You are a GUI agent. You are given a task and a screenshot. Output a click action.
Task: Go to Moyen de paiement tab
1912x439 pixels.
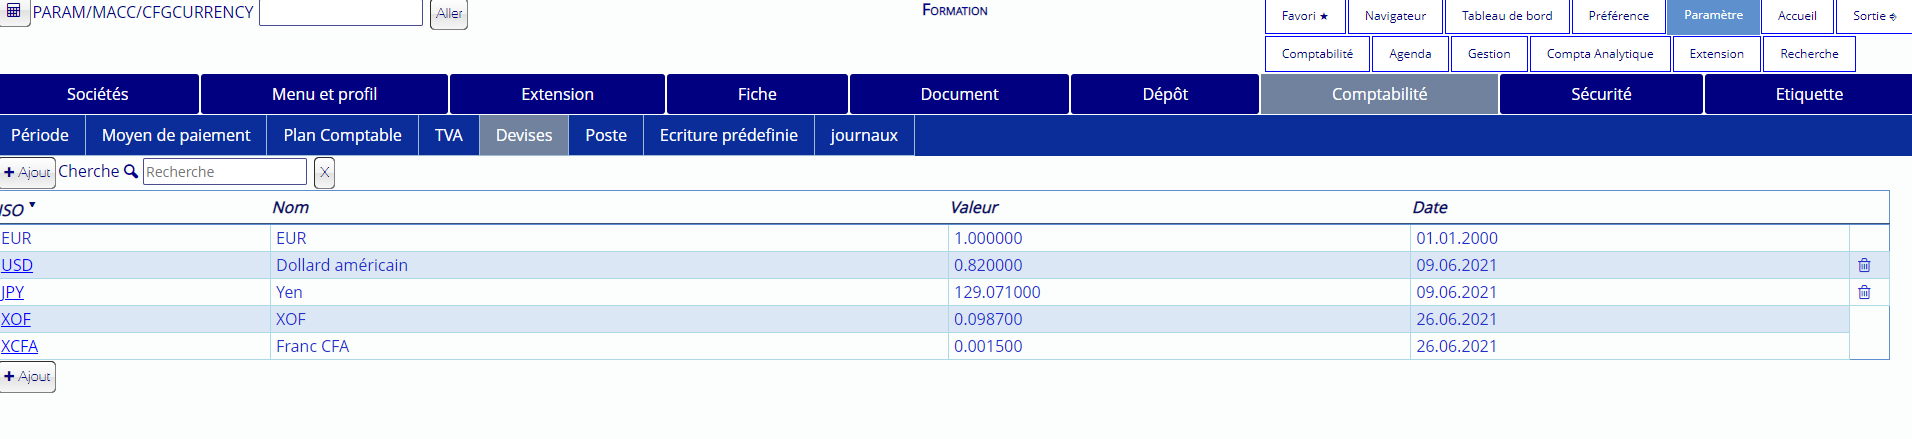[176, 135]
